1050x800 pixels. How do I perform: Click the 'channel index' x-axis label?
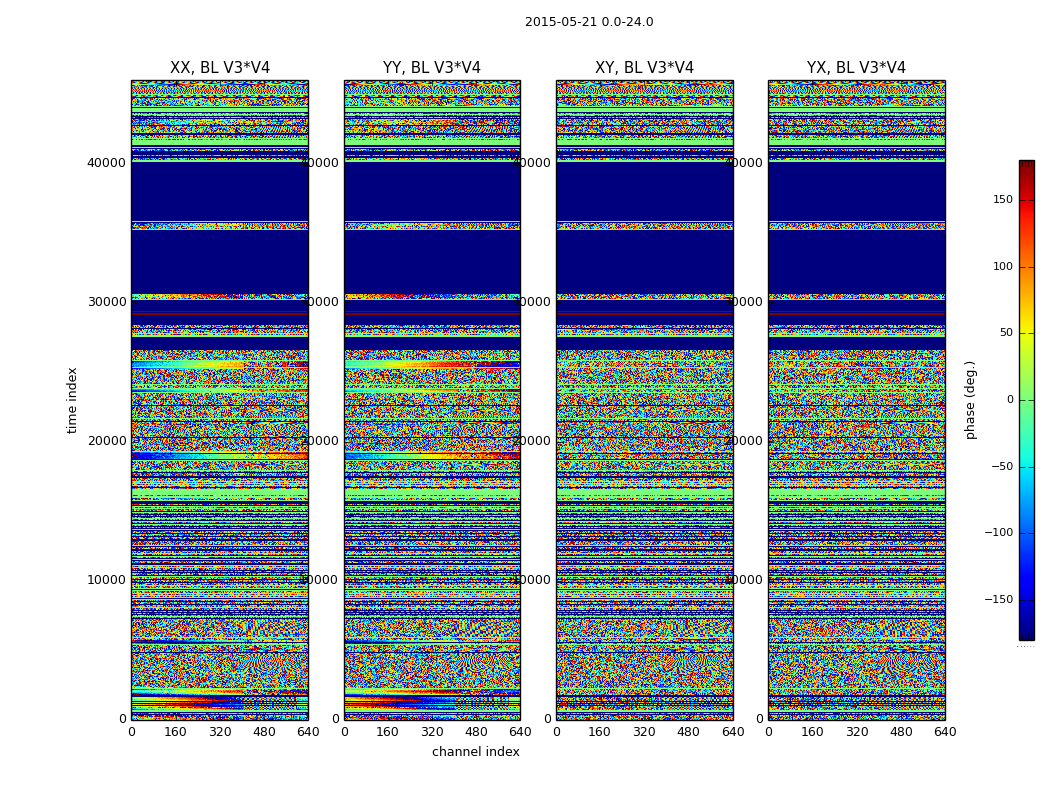476,752
